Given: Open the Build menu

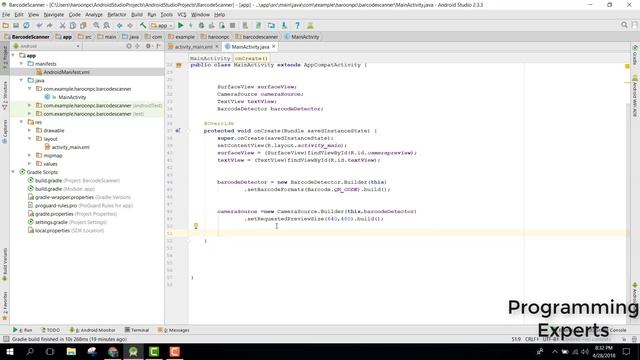Looking at the screenshot, I should tap(137, 15).
